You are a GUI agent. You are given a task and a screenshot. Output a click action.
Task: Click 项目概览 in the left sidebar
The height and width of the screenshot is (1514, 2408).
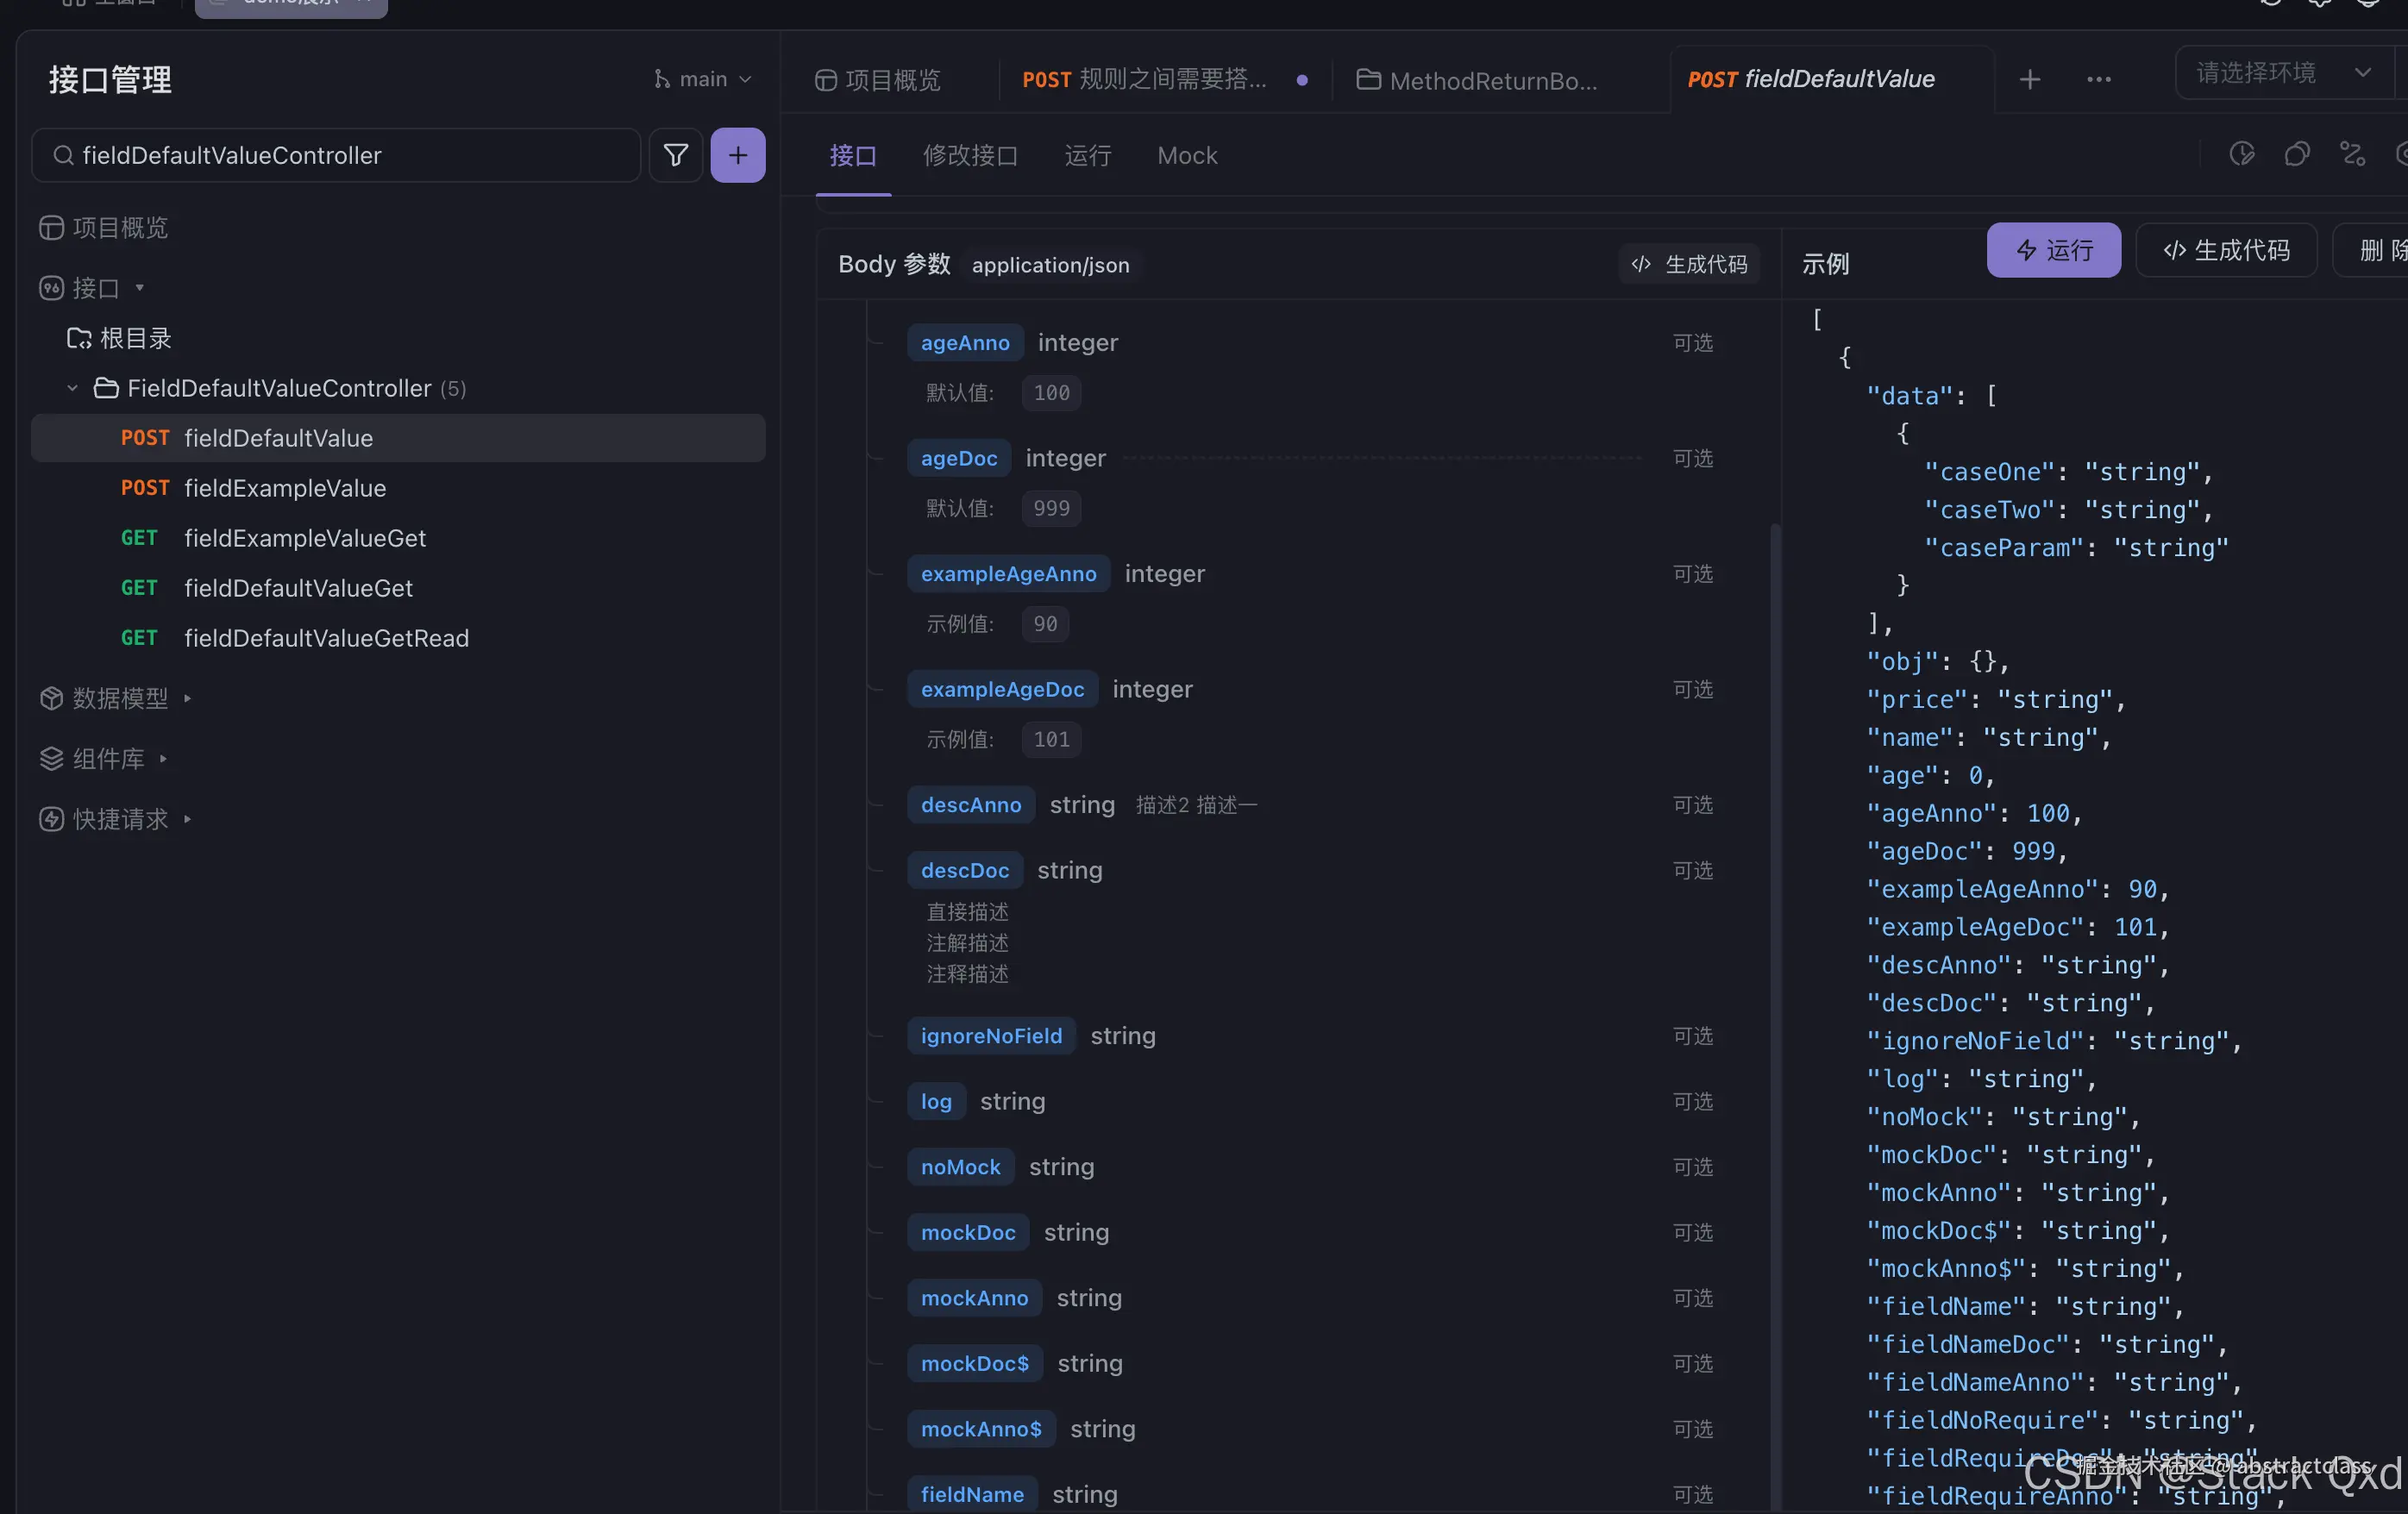coord(118,228)
